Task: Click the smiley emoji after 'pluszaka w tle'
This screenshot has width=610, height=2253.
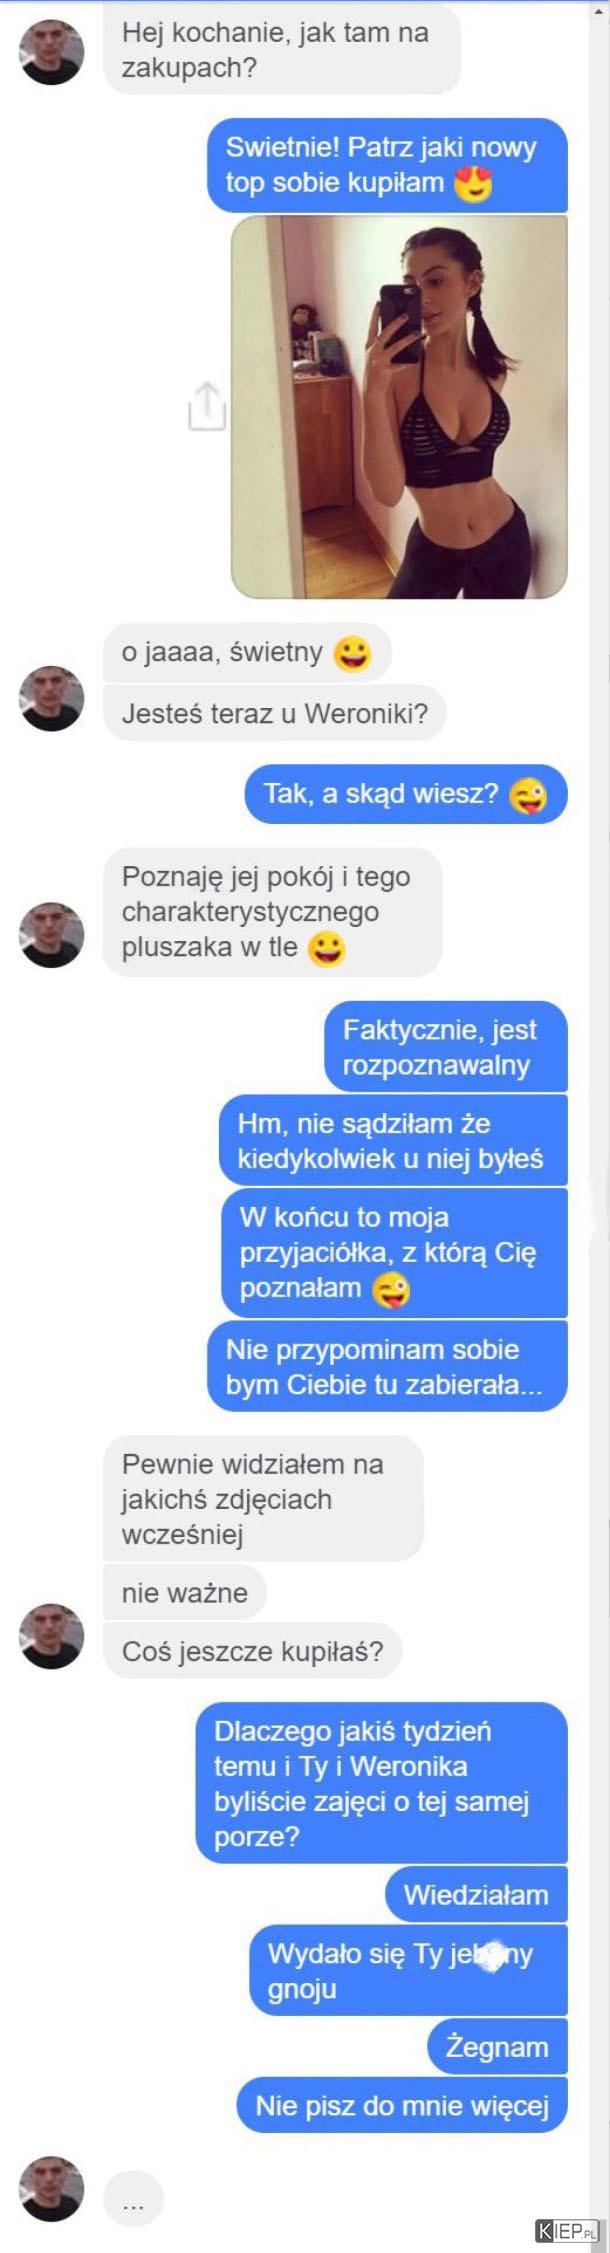Action: click(x=326, y=948)
